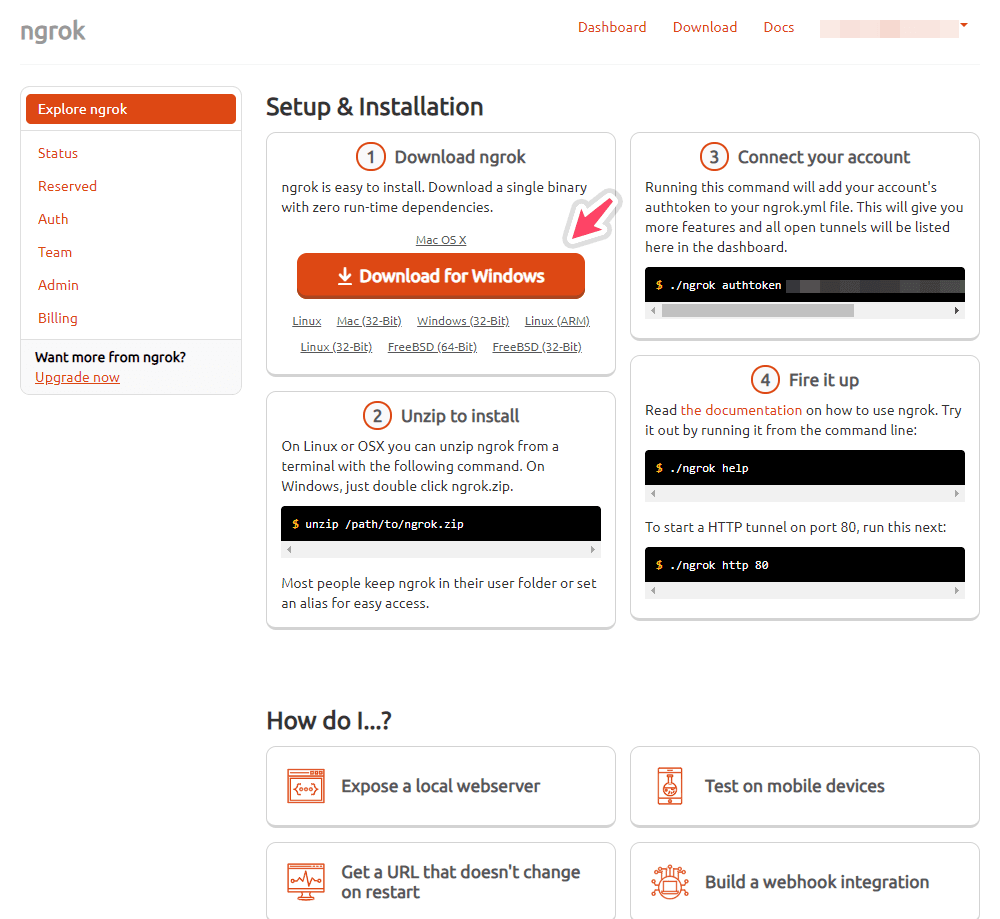Click the Unzip to install step heading
Image resolution: width=1000 pixels, height=919 pixels.
(x=460, y=416)
